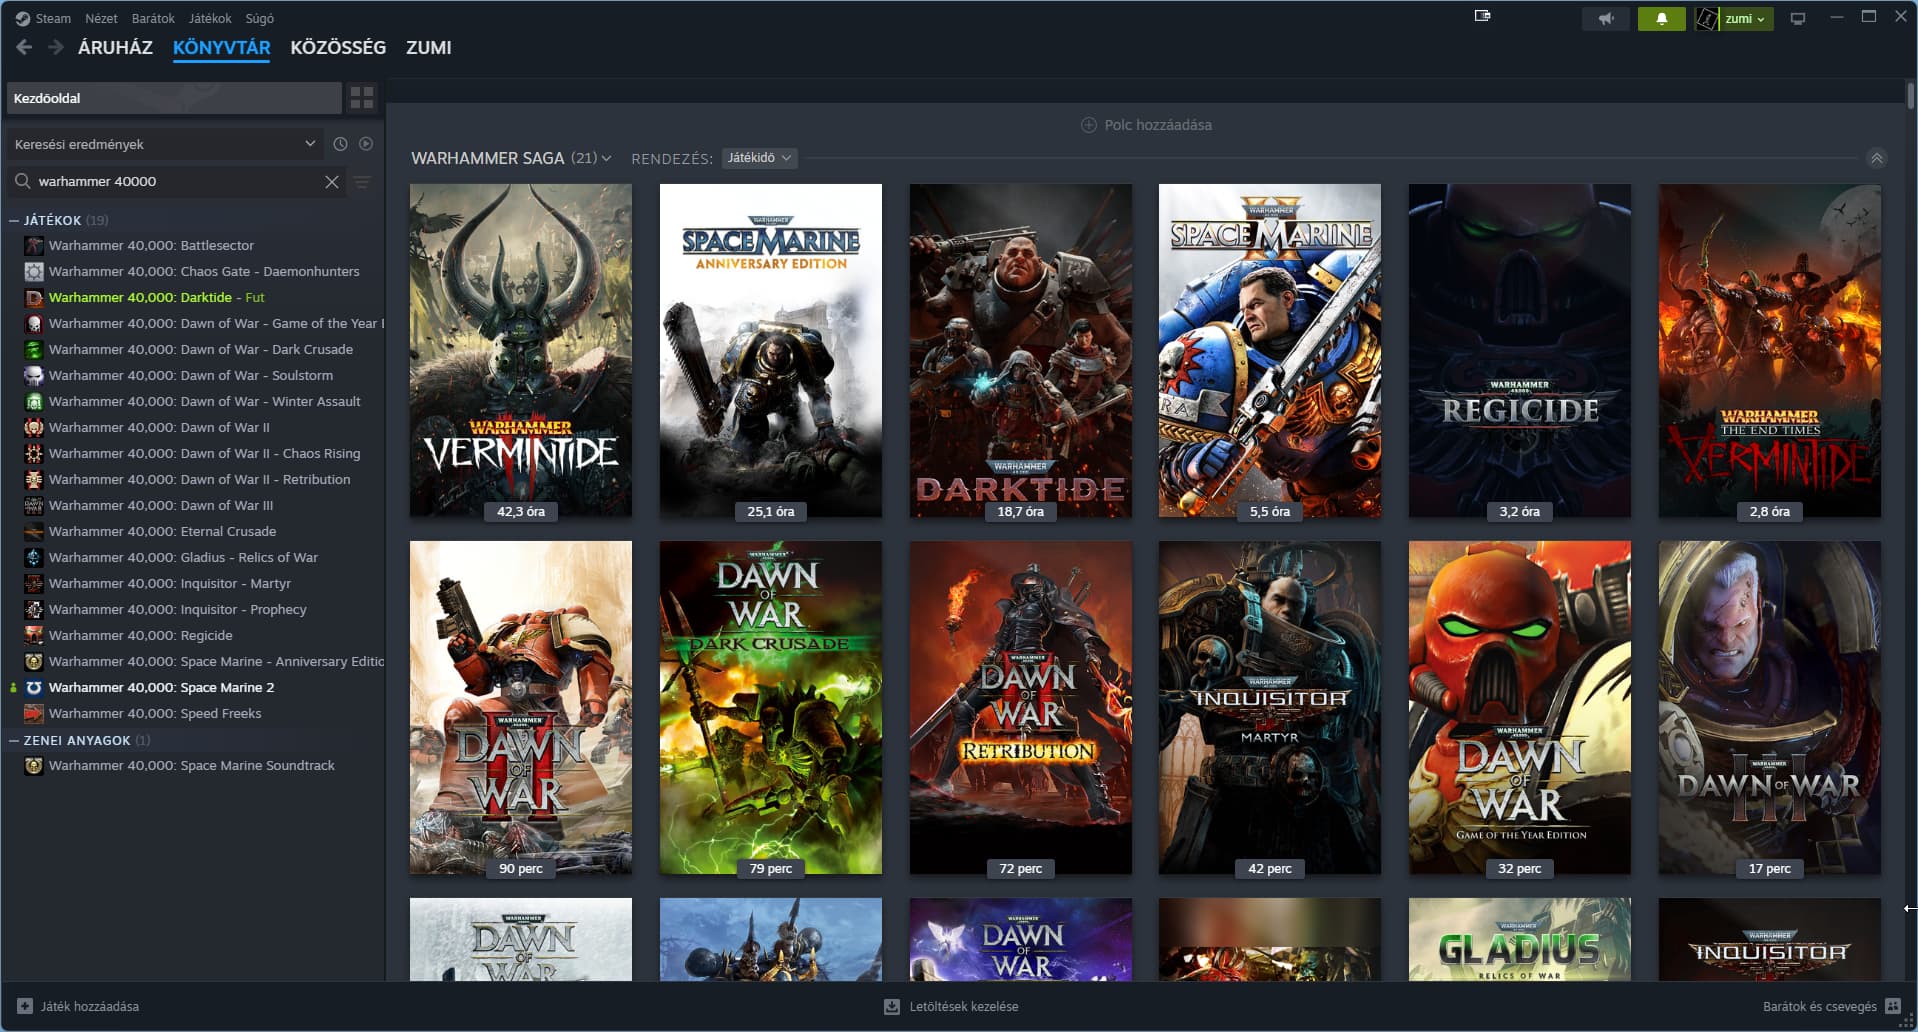Click the search magnifier icon
The width and height of the screenshot is (1918, 1032).
(x=22, y=181)
